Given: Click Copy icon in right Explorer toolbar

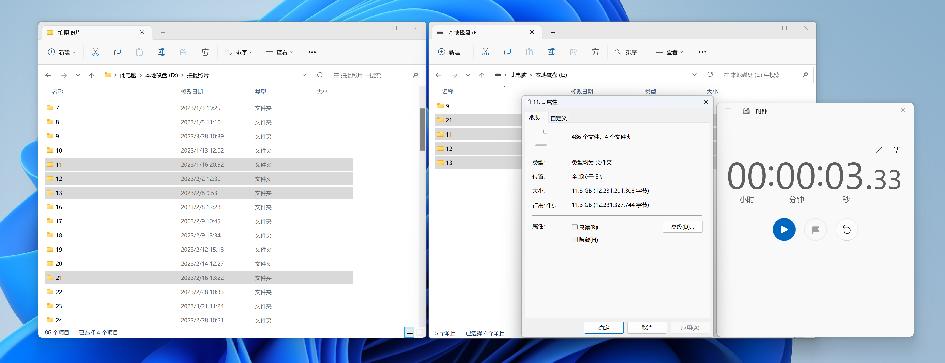Looking at the screenshot, I should (508, 52).
